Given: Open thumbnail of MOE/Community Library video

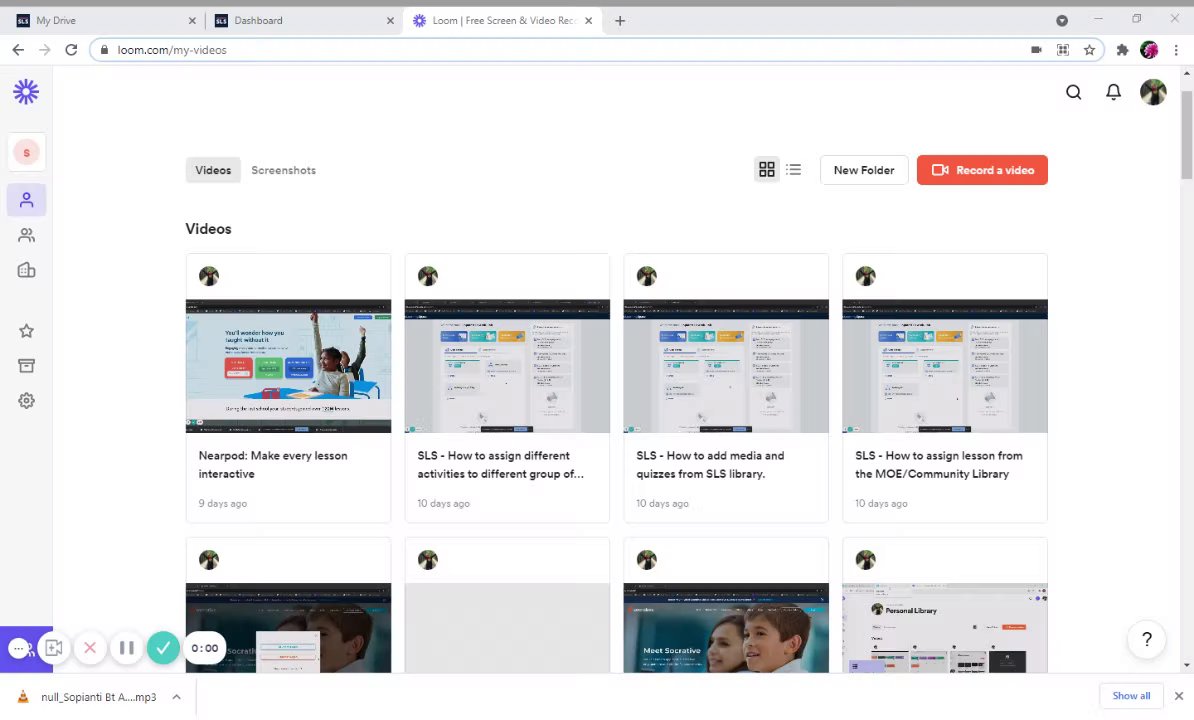Looking at the screenshot, I should 945,365.
